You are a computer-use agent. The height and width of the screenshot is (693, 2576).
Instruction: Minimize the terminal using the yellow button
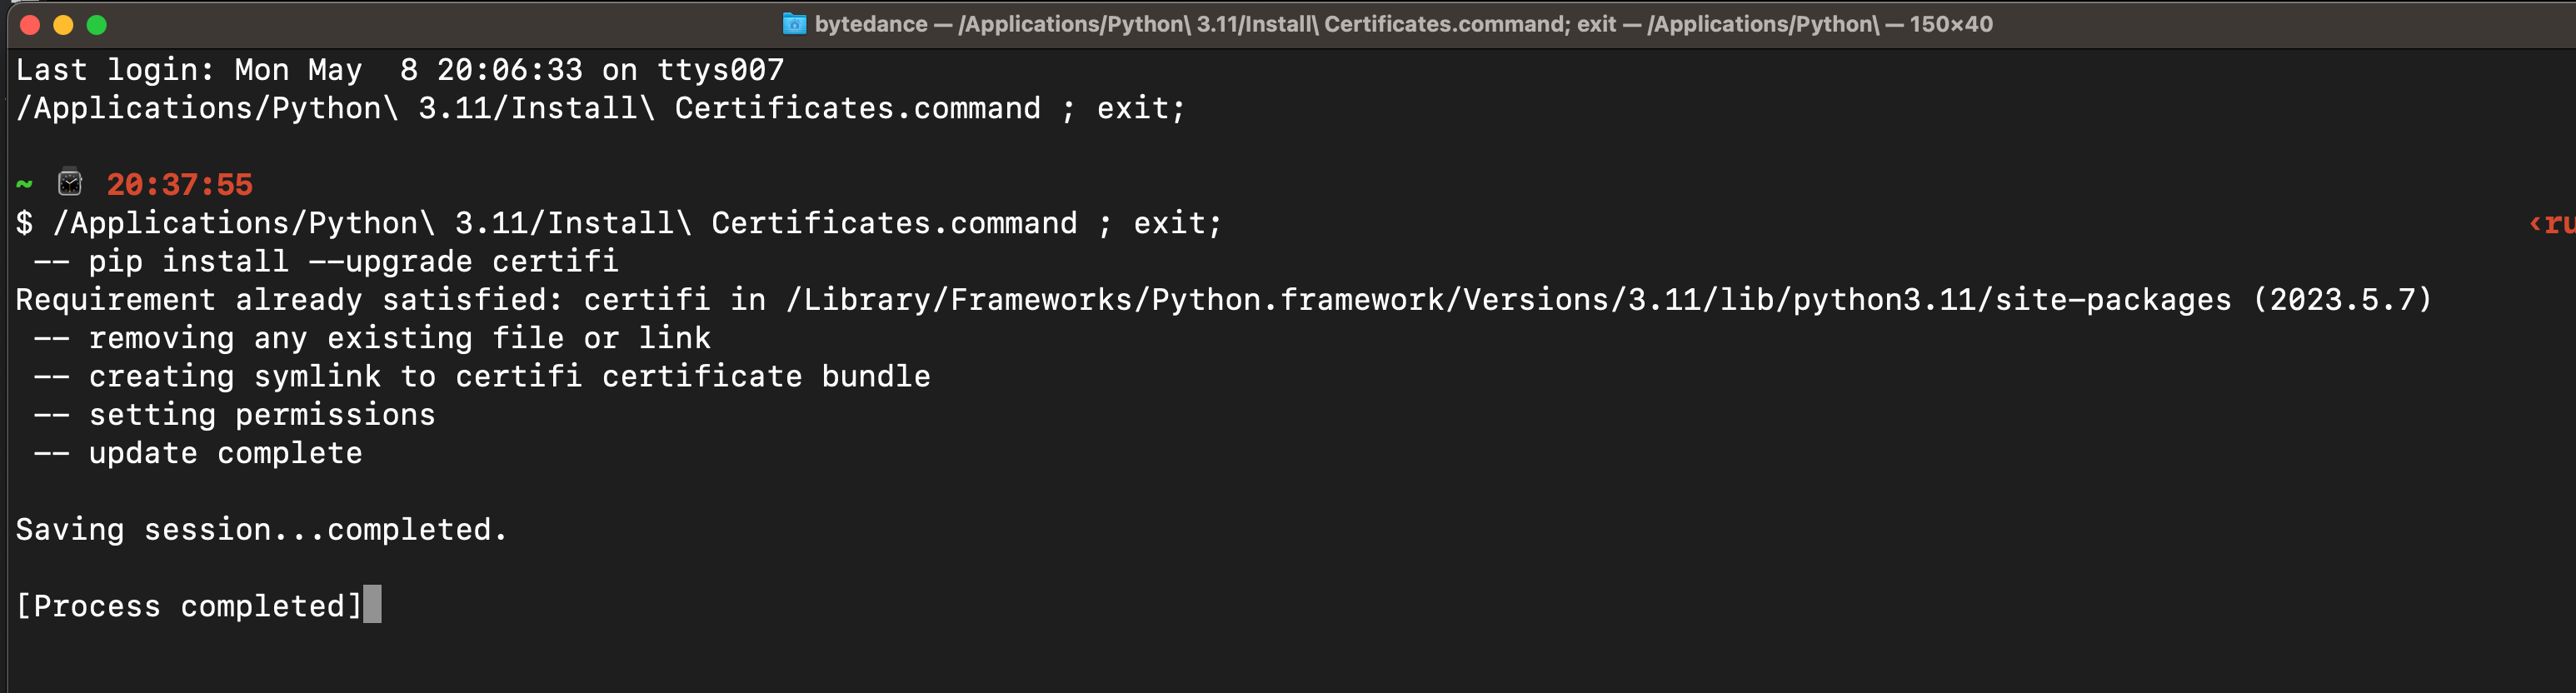click(63, 25)
